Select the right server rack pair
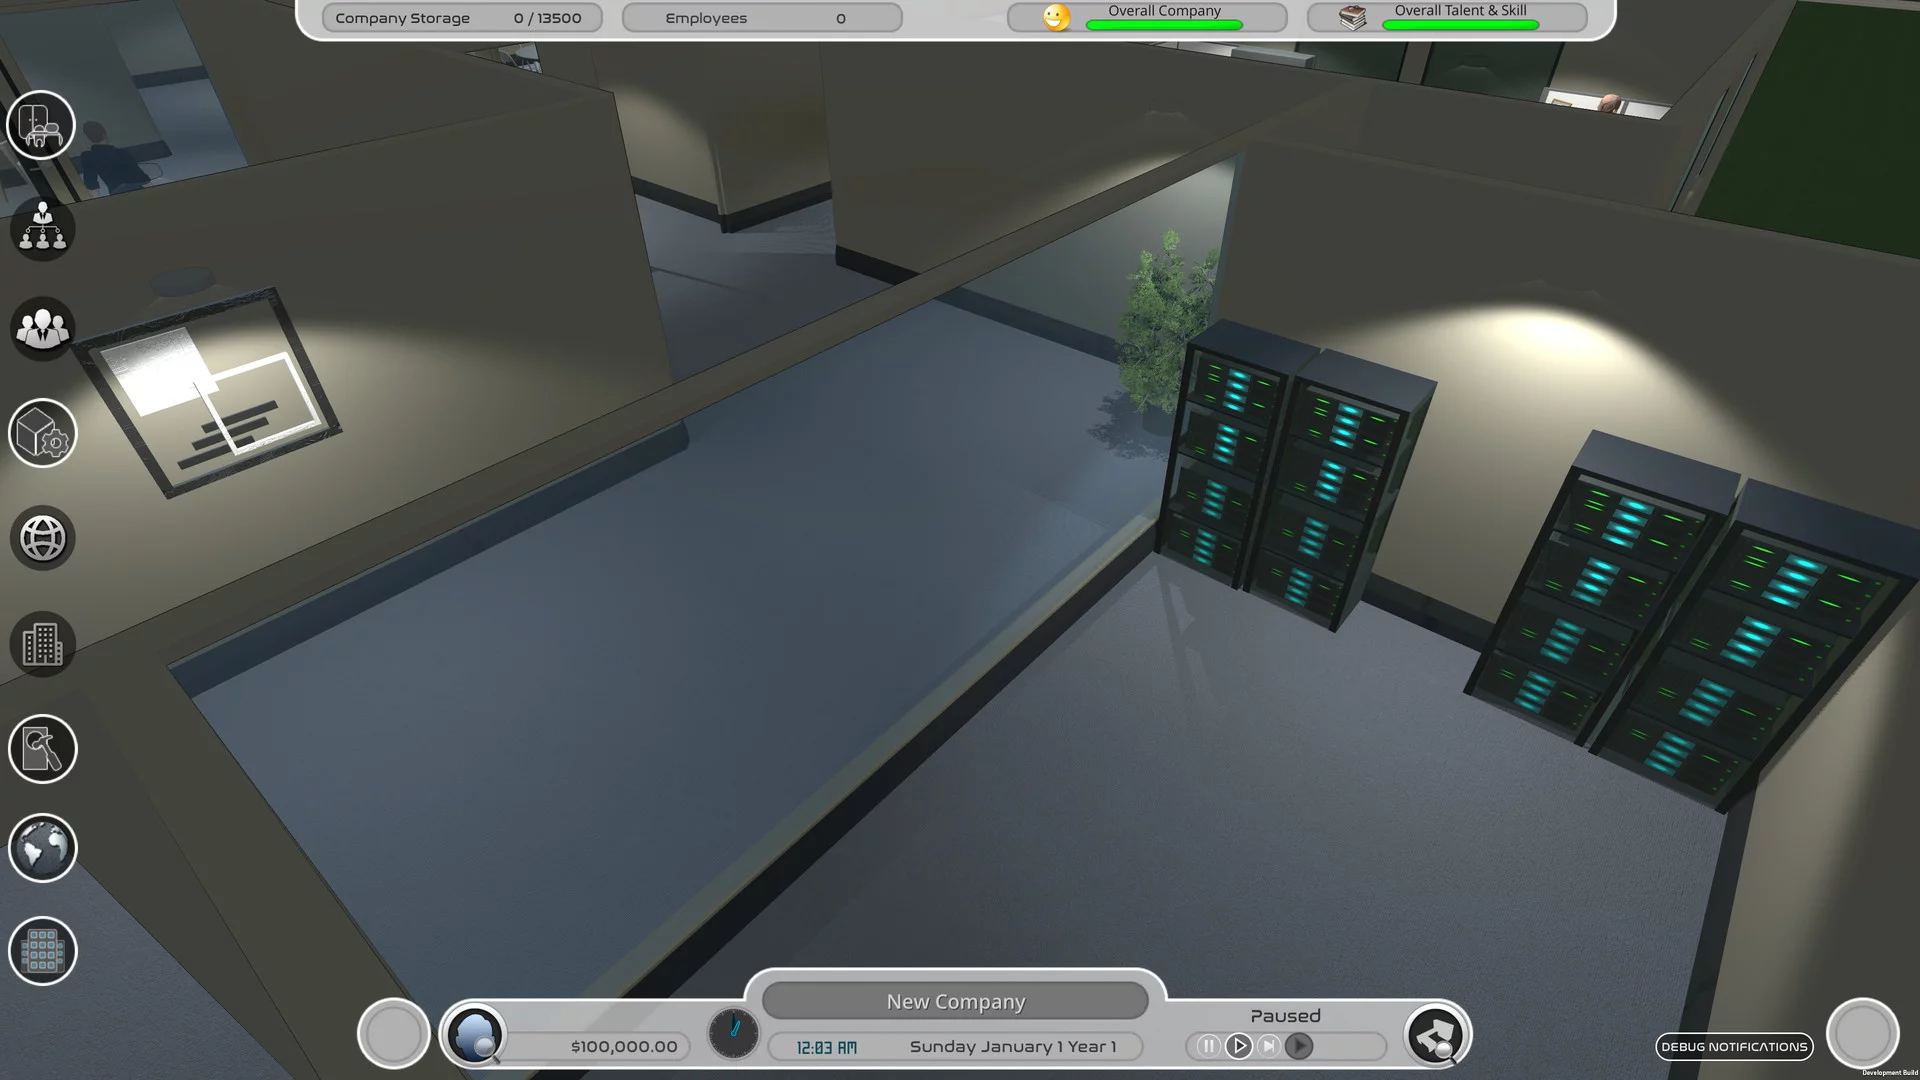The image size is (1920, 1080). [1690, 620]
